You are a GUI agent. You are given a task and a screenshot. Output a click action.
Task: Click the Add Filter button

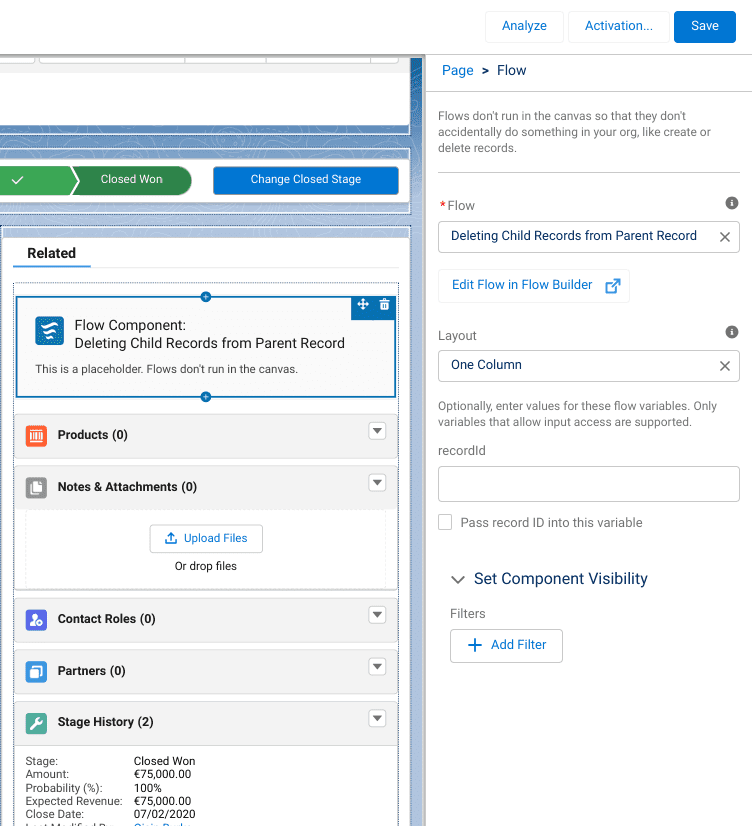pyautogui.click(x=506, y=645)
